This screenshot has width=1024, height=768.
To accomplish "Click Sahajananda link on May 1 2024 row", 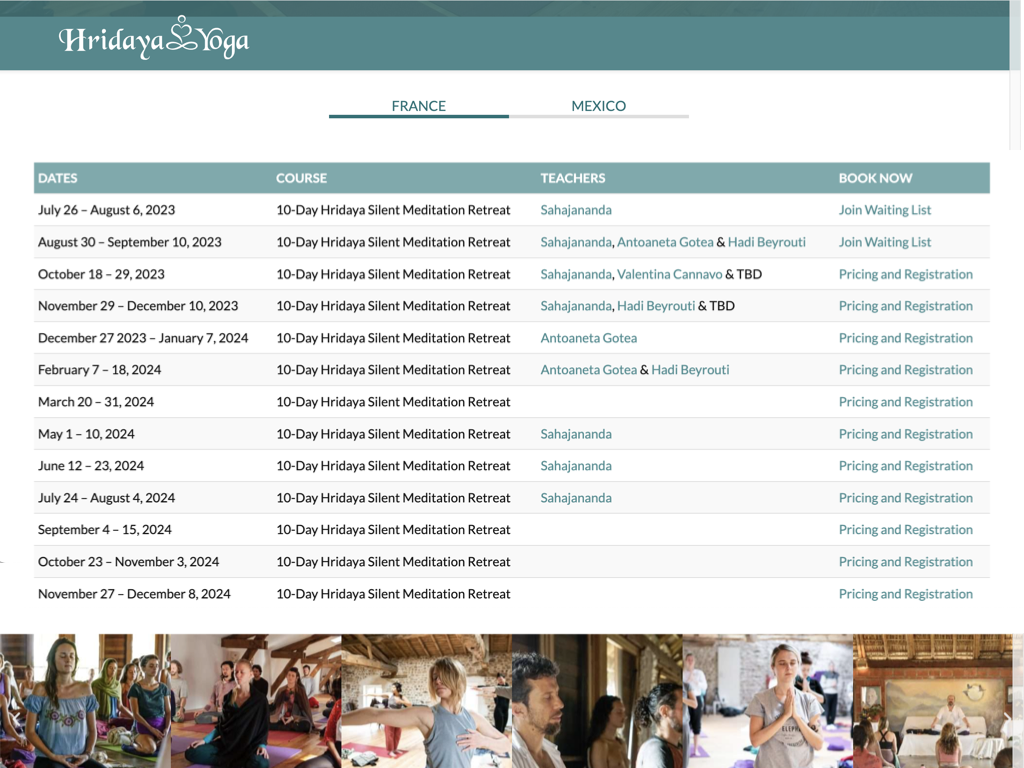I will pyautogui.click(x=576, y=434).
